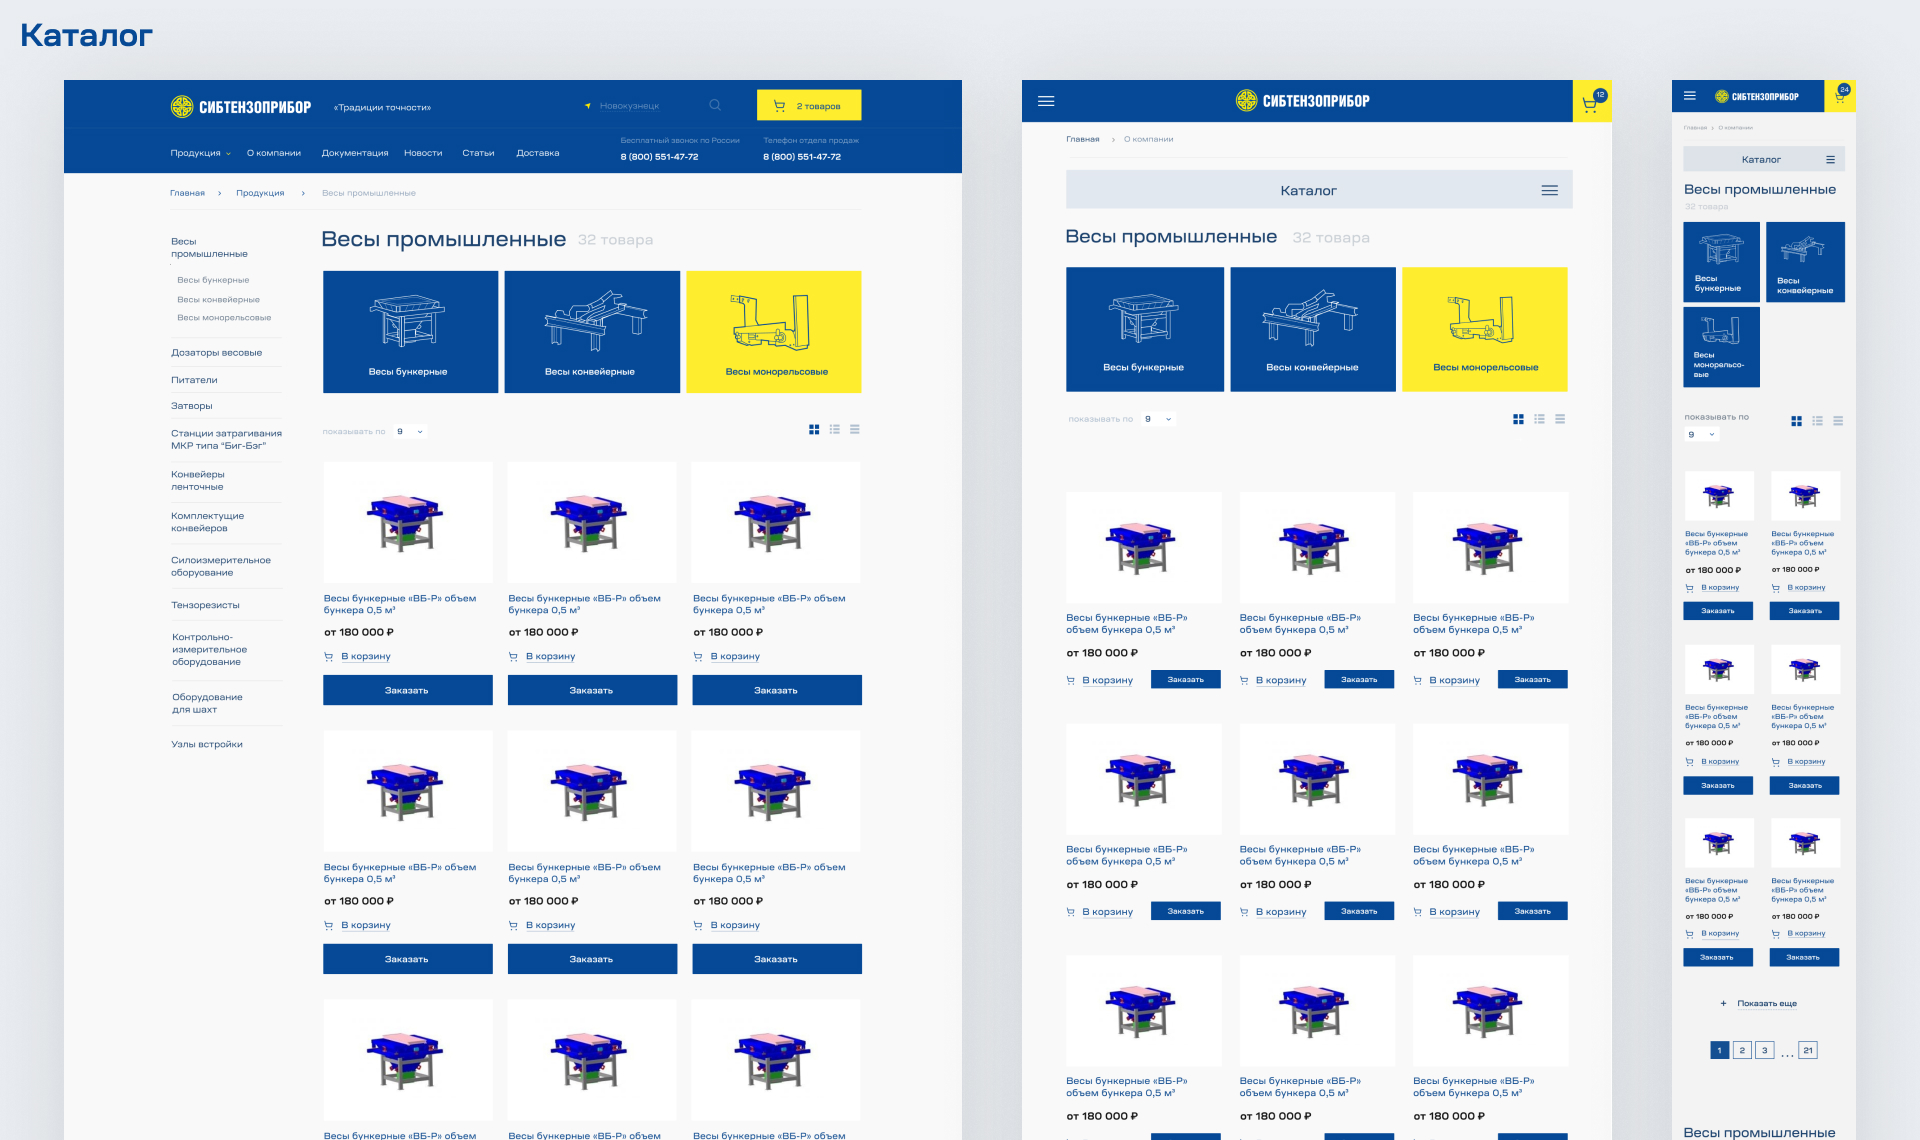
Task: Switch to compact lines view in the tablet catalog
Action: pos(1560,419)
